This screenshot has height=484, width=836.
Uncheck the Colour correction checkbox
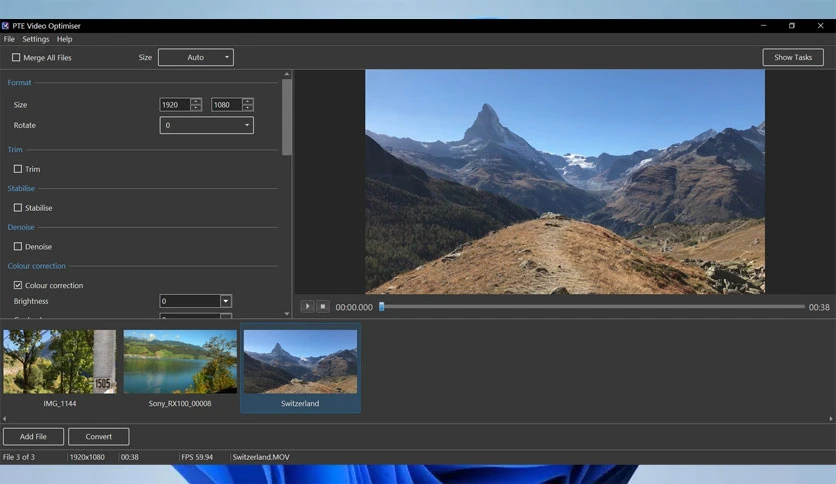pos(18,285)
